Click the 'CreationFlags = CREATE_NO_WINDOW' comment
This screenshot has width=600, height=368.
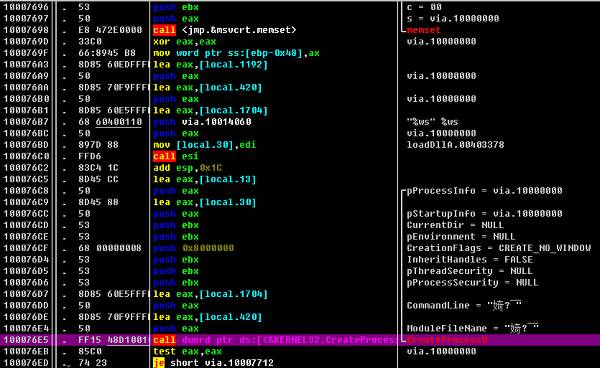[x=499, y=248]
